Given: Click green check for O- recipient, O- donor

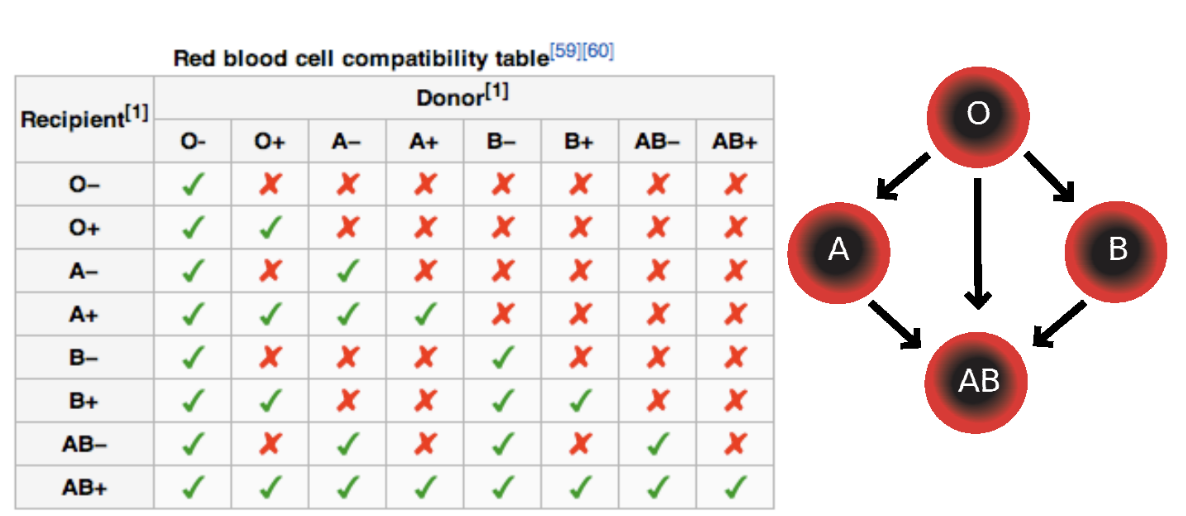Looking at the screenshot, I should [x=193, y=184].
